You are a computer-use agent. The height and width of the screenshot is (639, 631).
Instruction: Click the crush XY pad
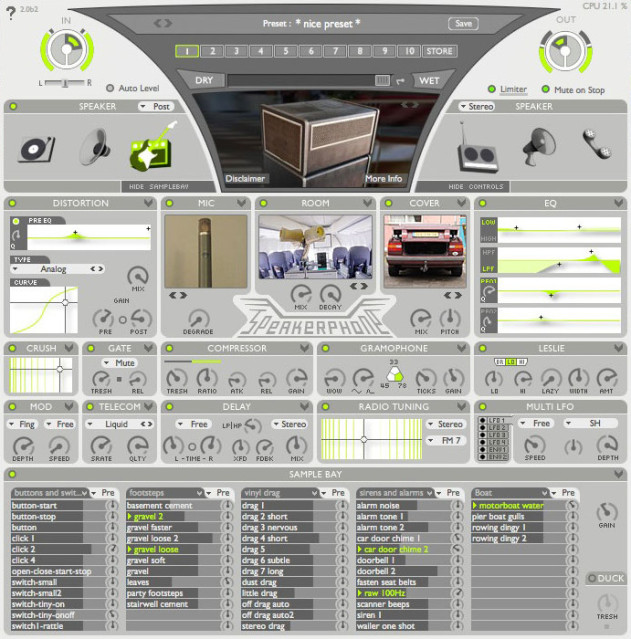[x=41, y=375]
